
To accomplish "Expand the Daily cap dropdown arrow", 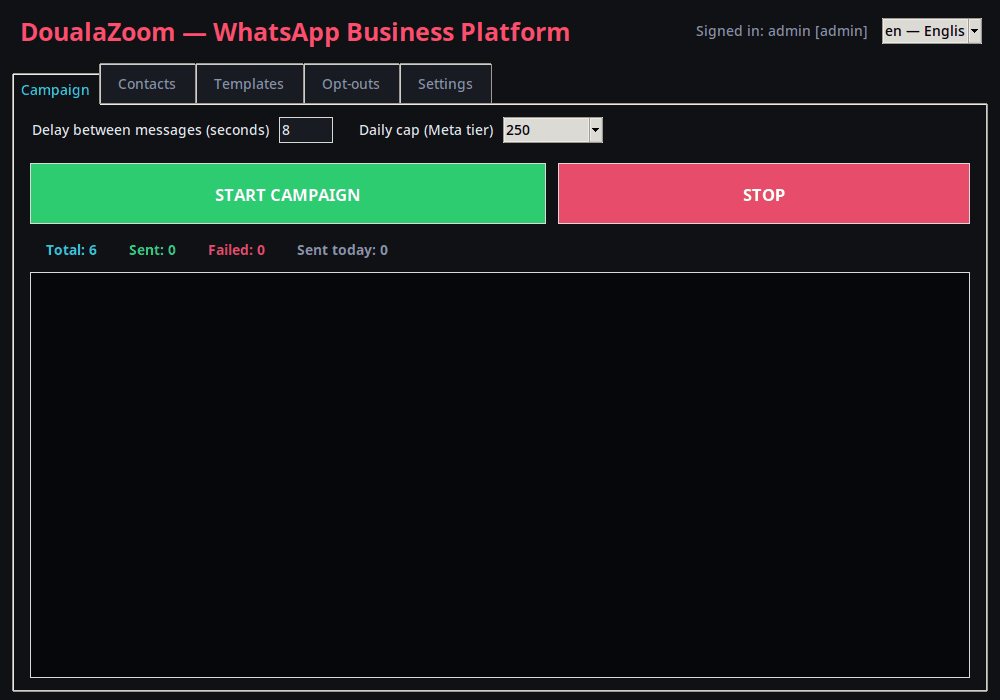I will pyautogui.click(x=595, y=130).
